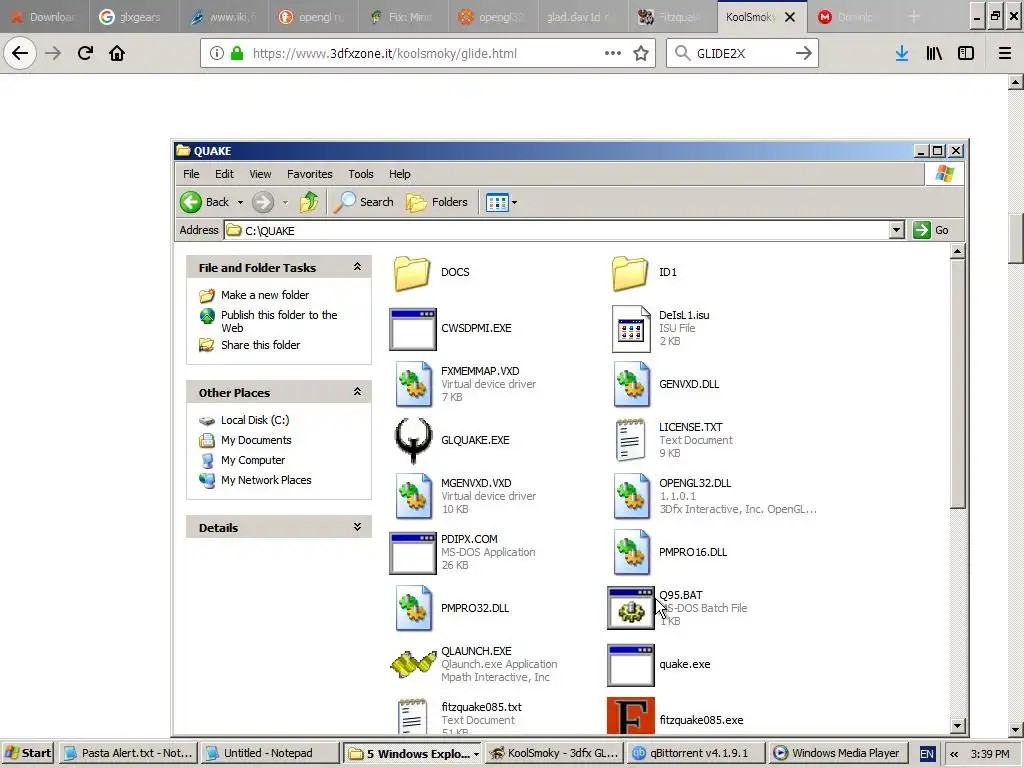The width and height of the screenshot is (1024, 768).
Task: Open the DOCS folder icon
Action: pyautogui.click(x=412, y=272)
